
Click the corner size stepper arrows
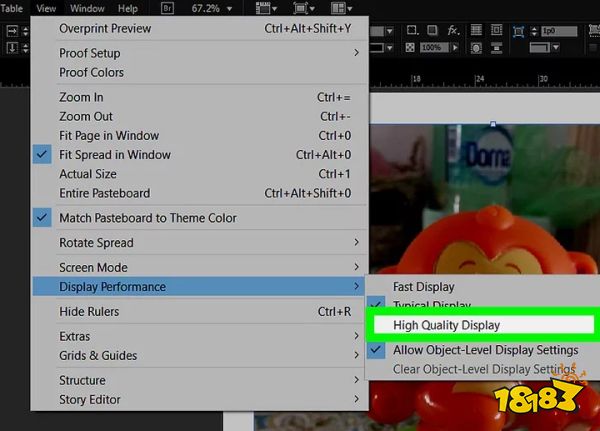tap(534, 31)
